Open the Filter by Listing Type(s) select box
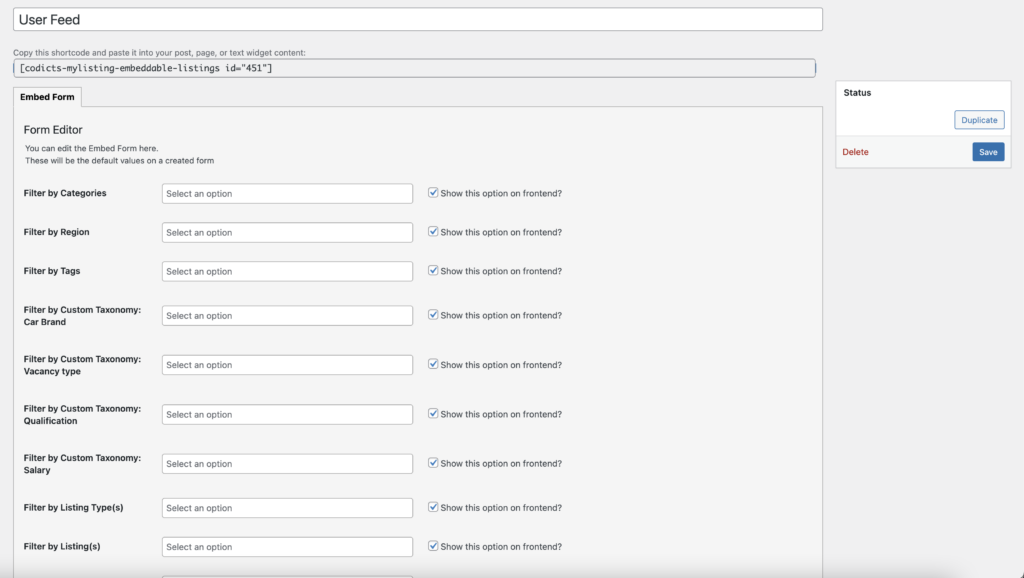 point(287,508)
